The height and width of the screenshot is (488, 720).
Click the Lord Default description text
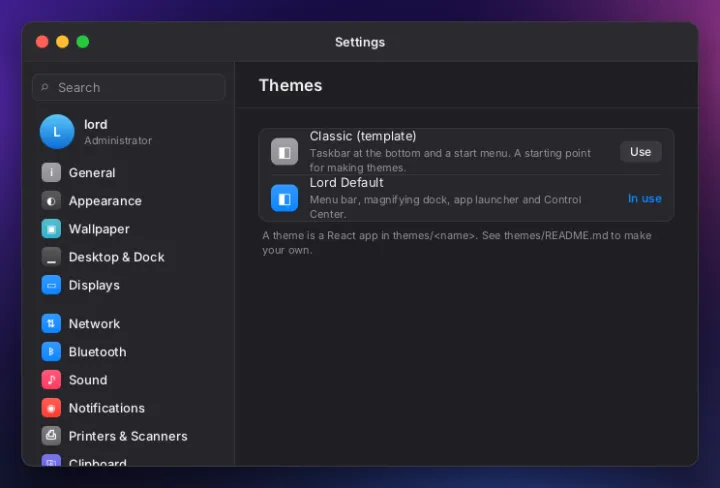click(445, 207)
